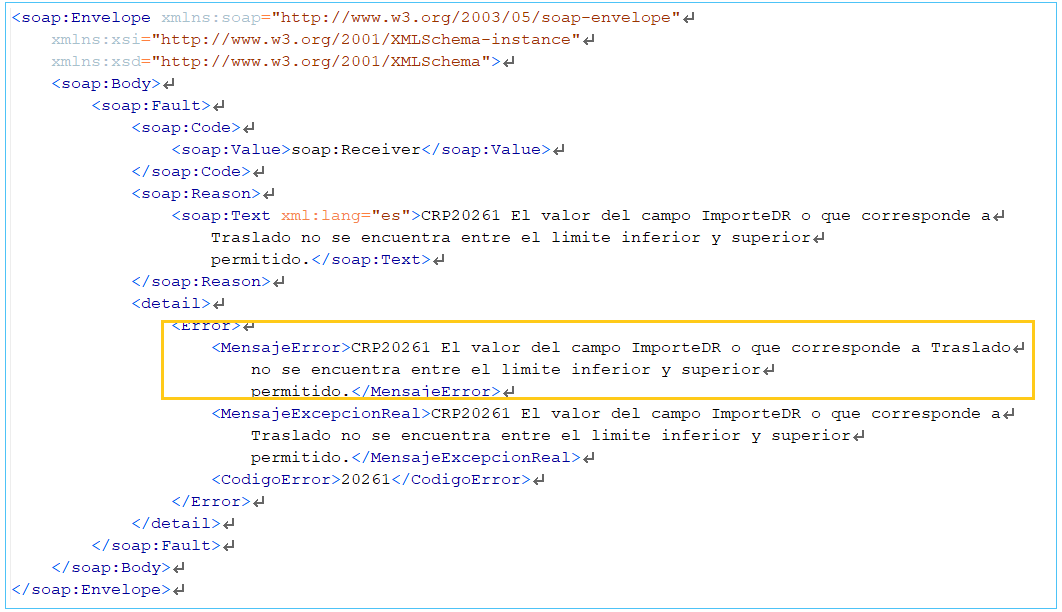Click the opening MensajeExcepcionReal tag
The image size is (1062, 612).
click(x=320, y=414)
